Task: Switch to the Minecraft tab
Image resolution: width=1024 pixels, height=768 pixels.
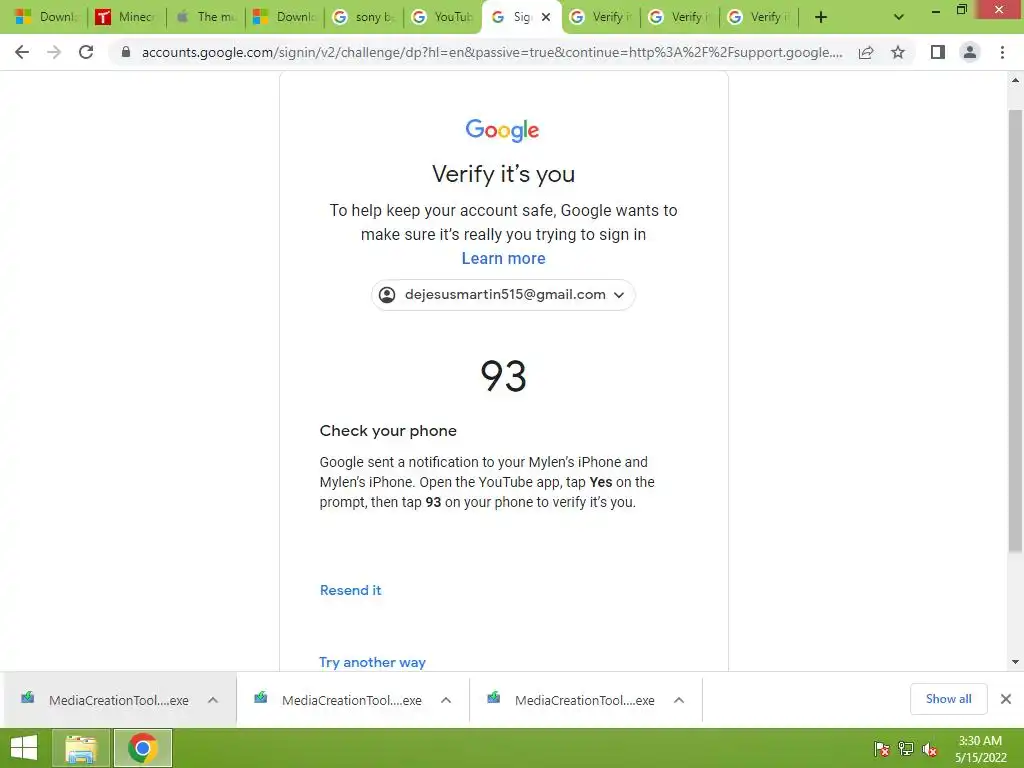Action: click(x=126, y=17)
